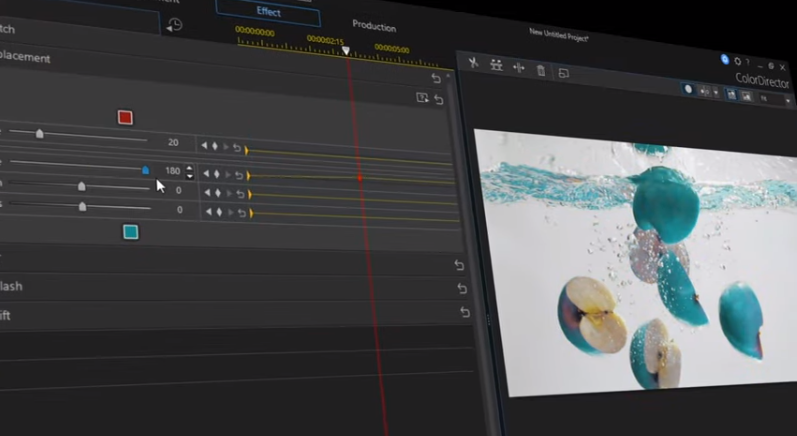
Task: Click timecode 00:00:05:00 on the ruler
Action: (392, 49)
